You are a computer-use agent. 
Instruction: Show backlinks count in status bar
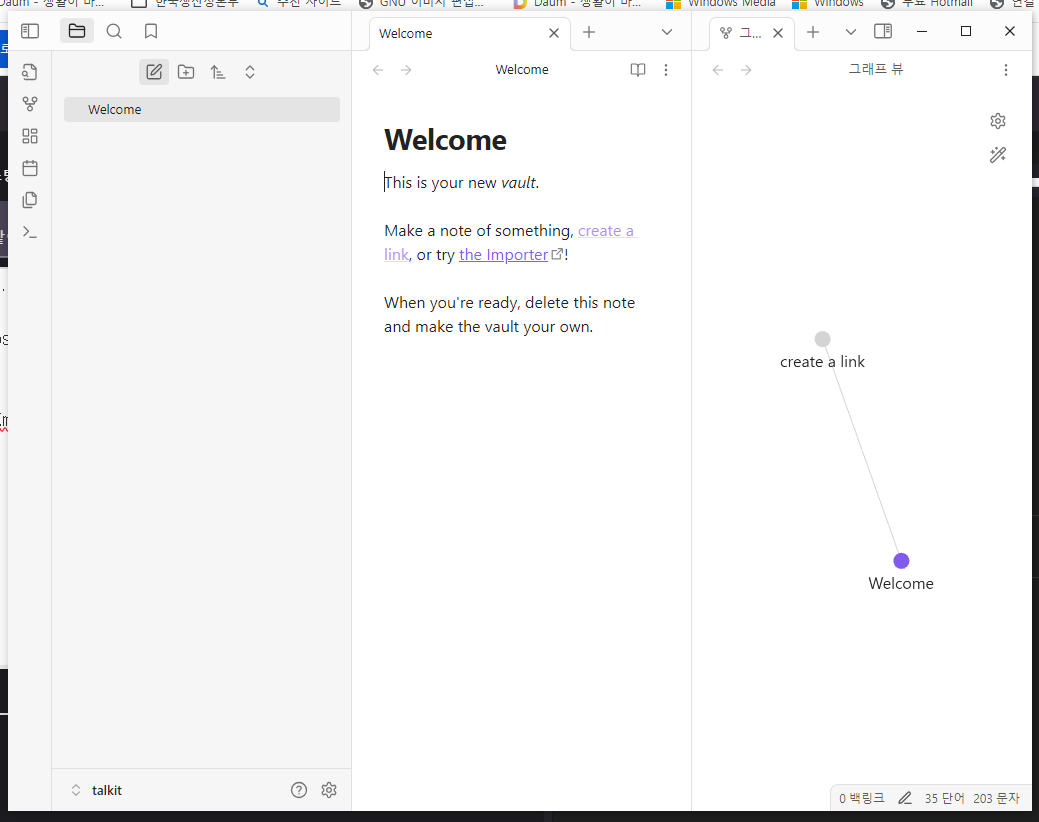coord(861,798)
